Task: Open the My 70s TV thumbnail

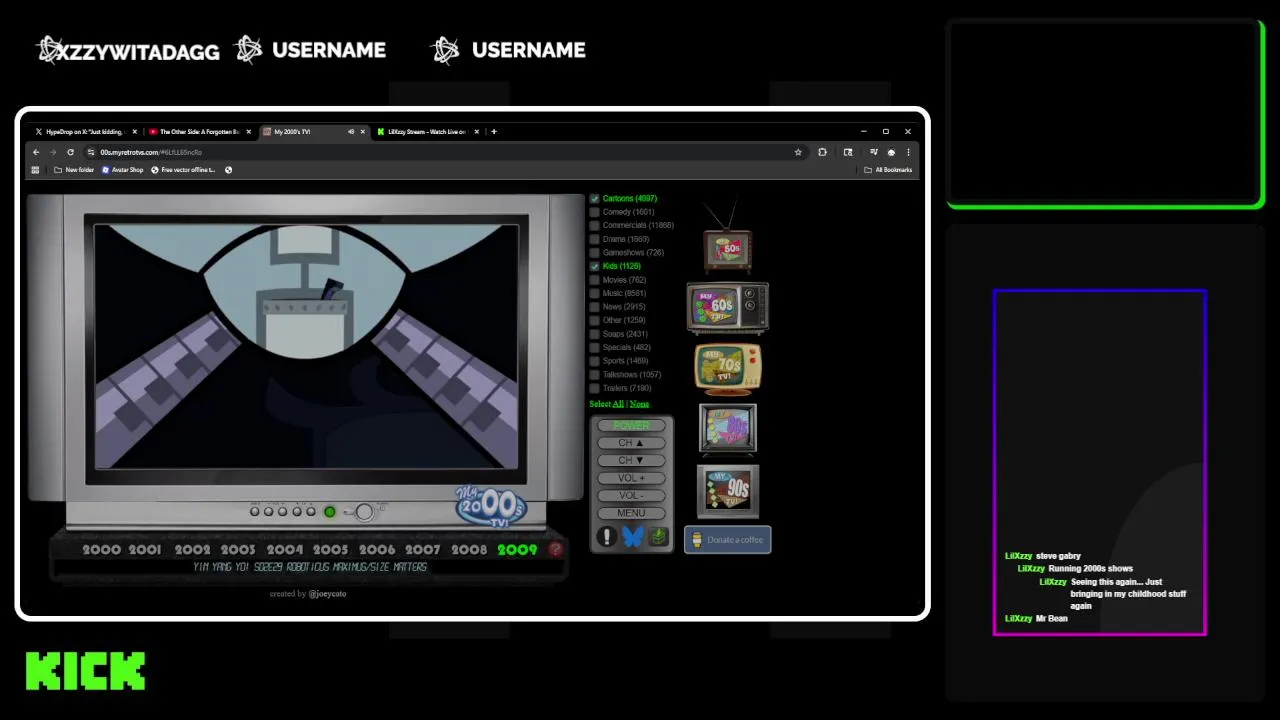Action: (x=728, y=369)
